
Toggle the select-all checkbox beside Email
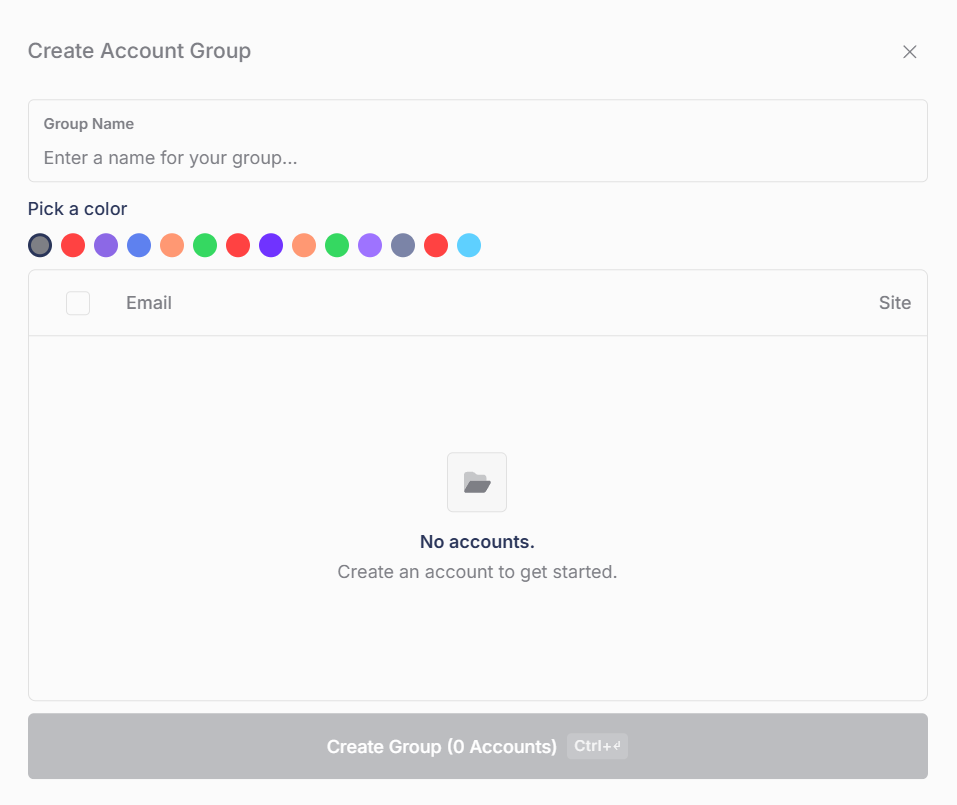[78, 303]
